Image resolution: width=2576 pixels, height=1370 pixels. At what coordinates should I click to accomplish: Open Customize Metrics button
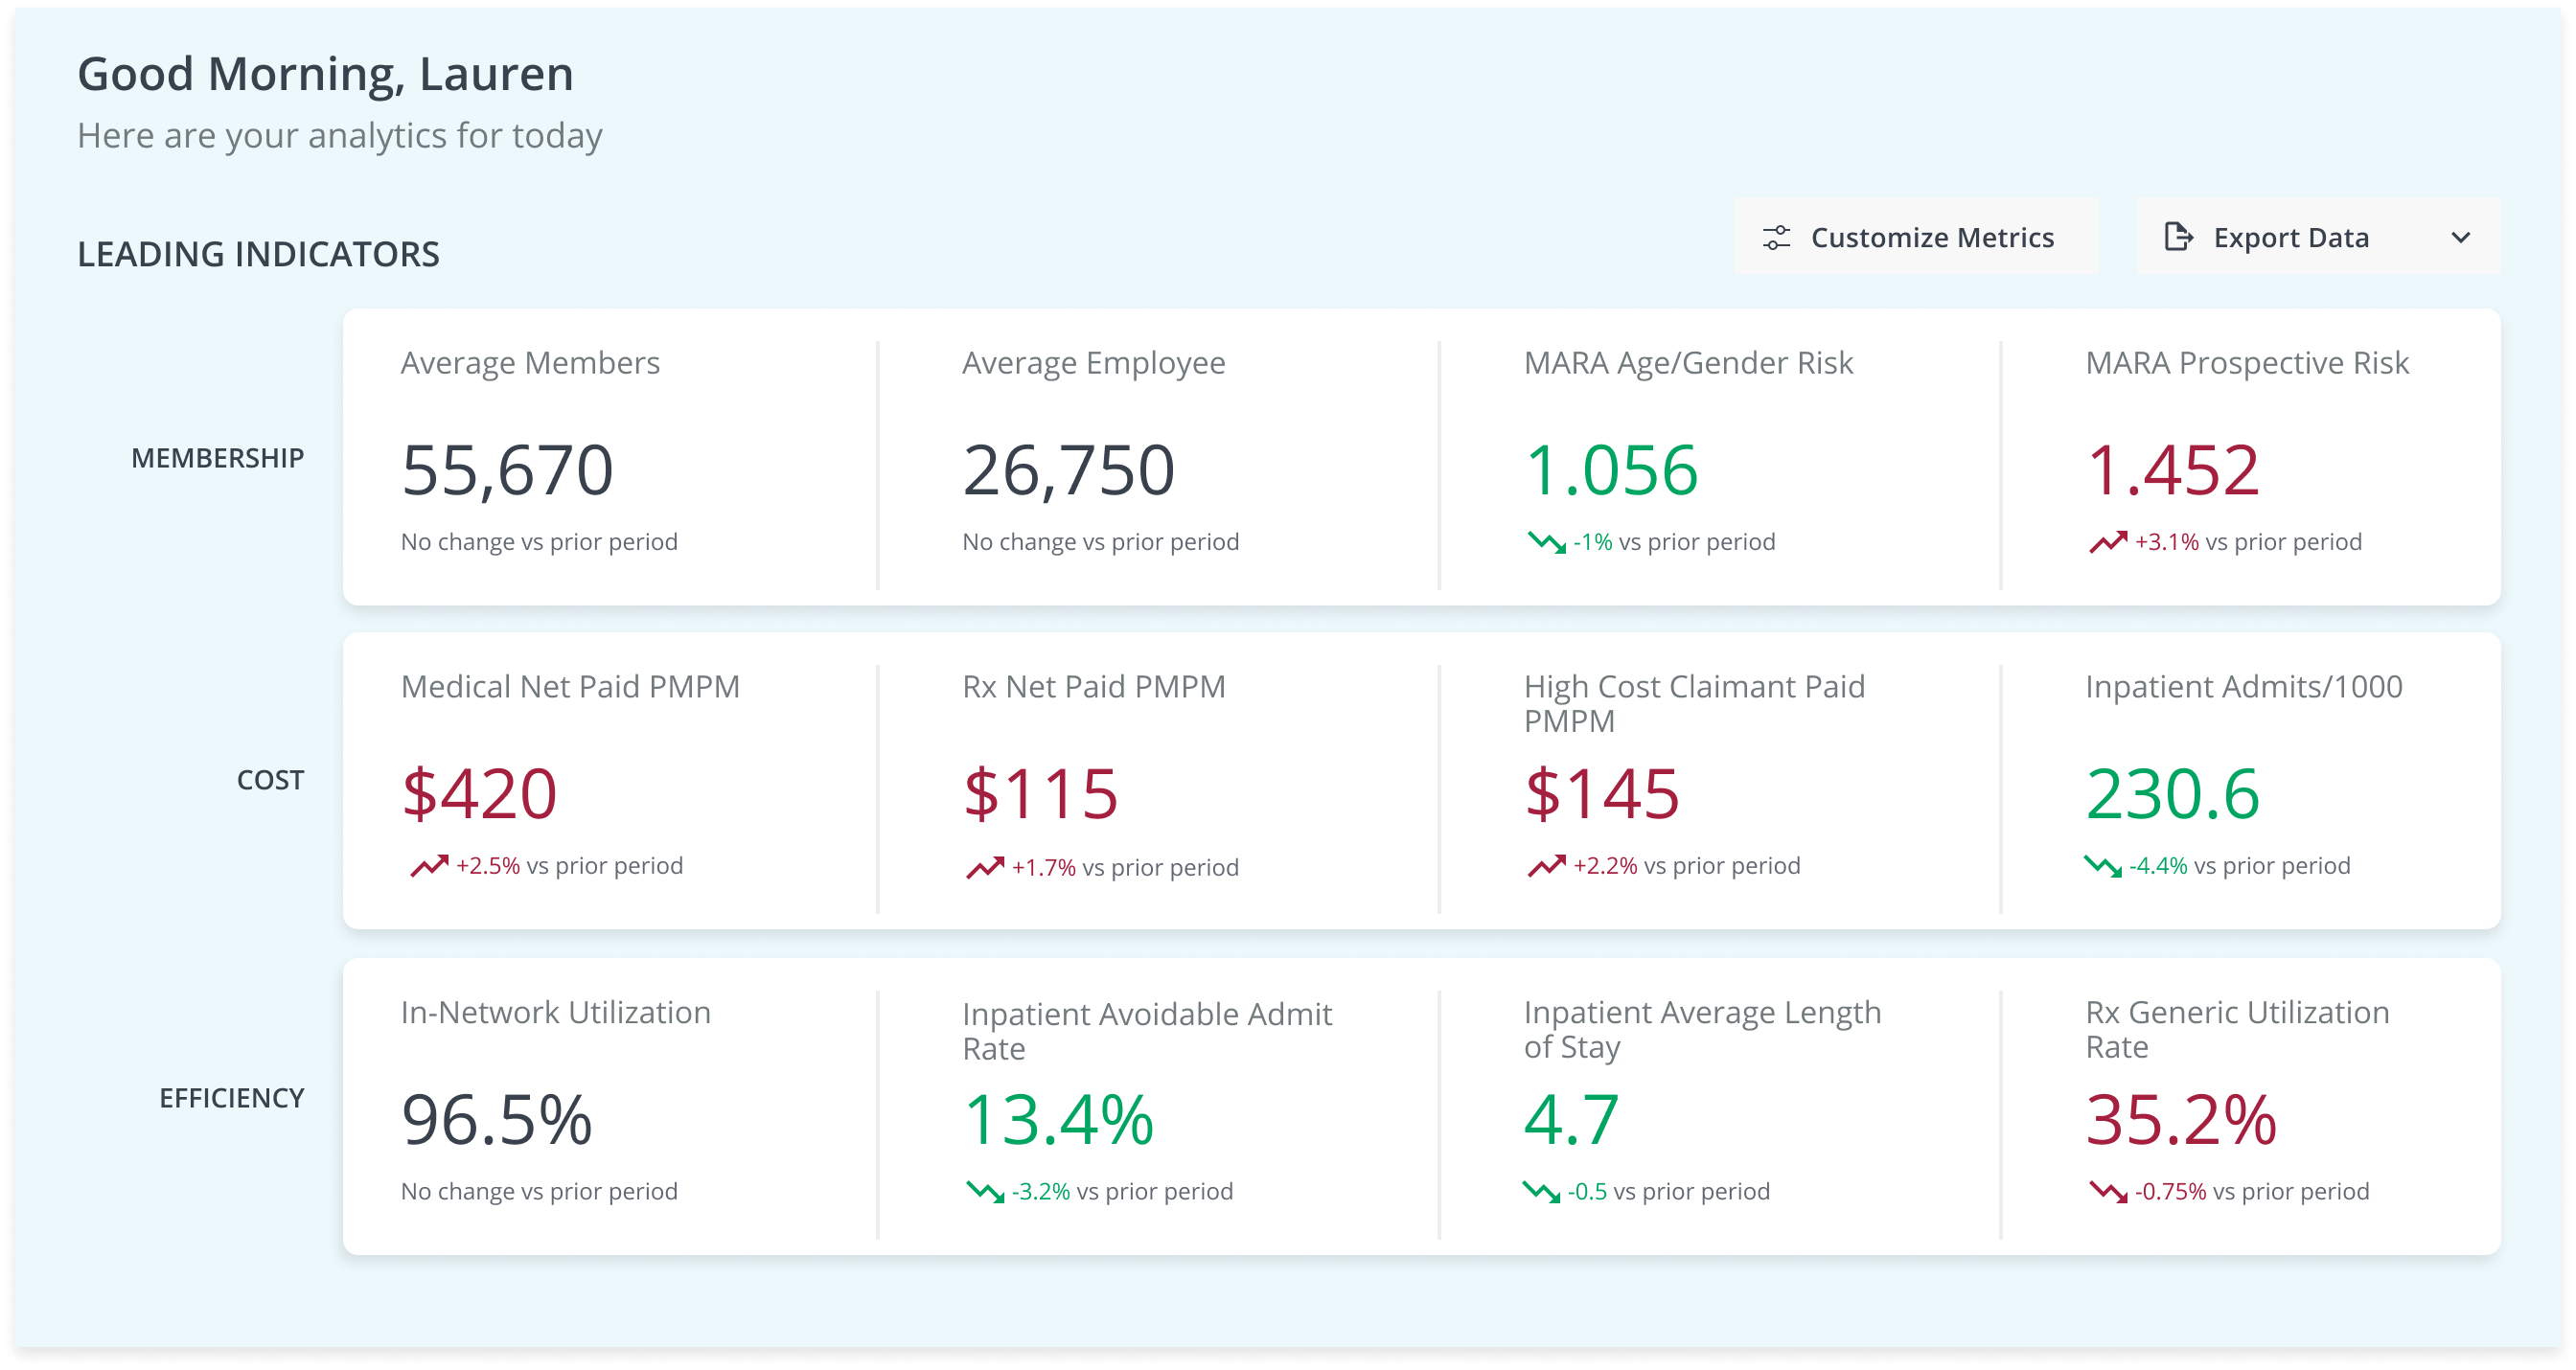click(1916, 237)
